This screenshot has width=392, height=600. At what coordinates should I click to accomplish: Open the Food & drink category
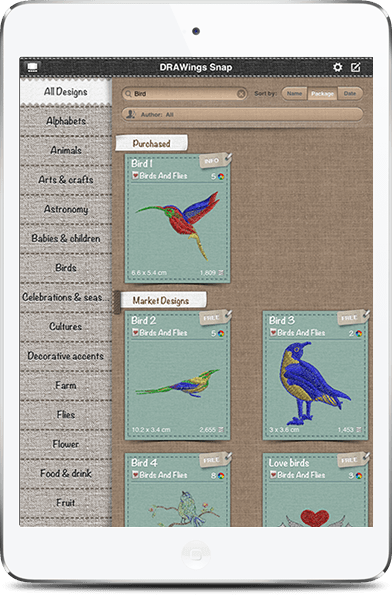point(65,473)
